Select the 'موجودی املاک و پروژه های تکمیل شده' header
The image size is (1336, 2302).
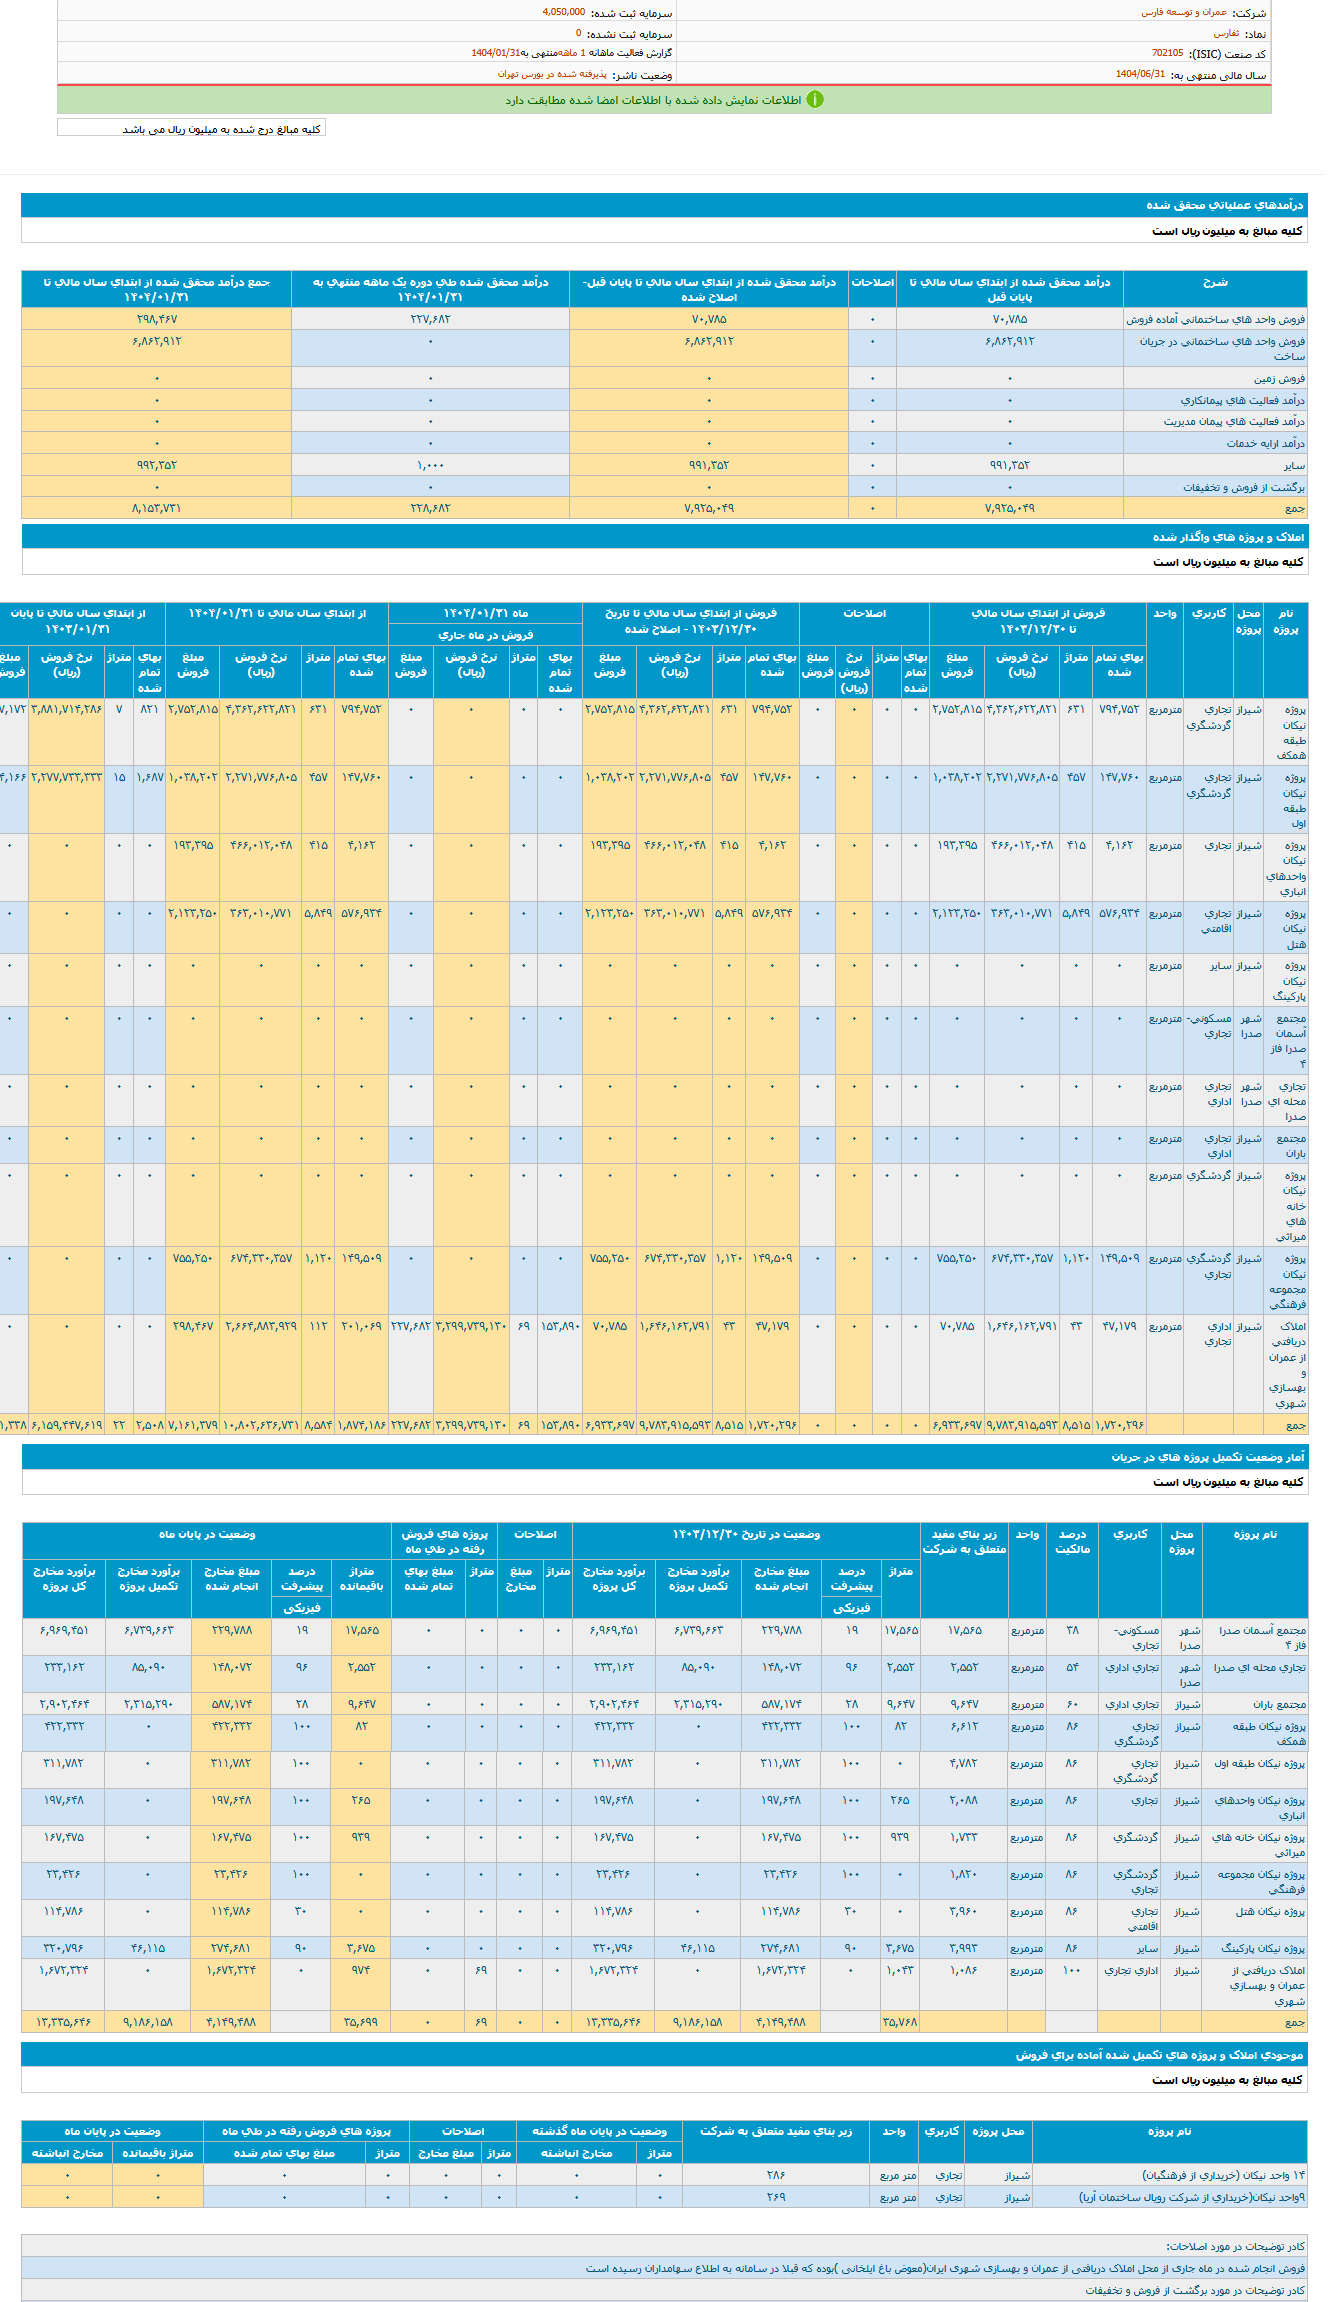pos(1159,2055)
